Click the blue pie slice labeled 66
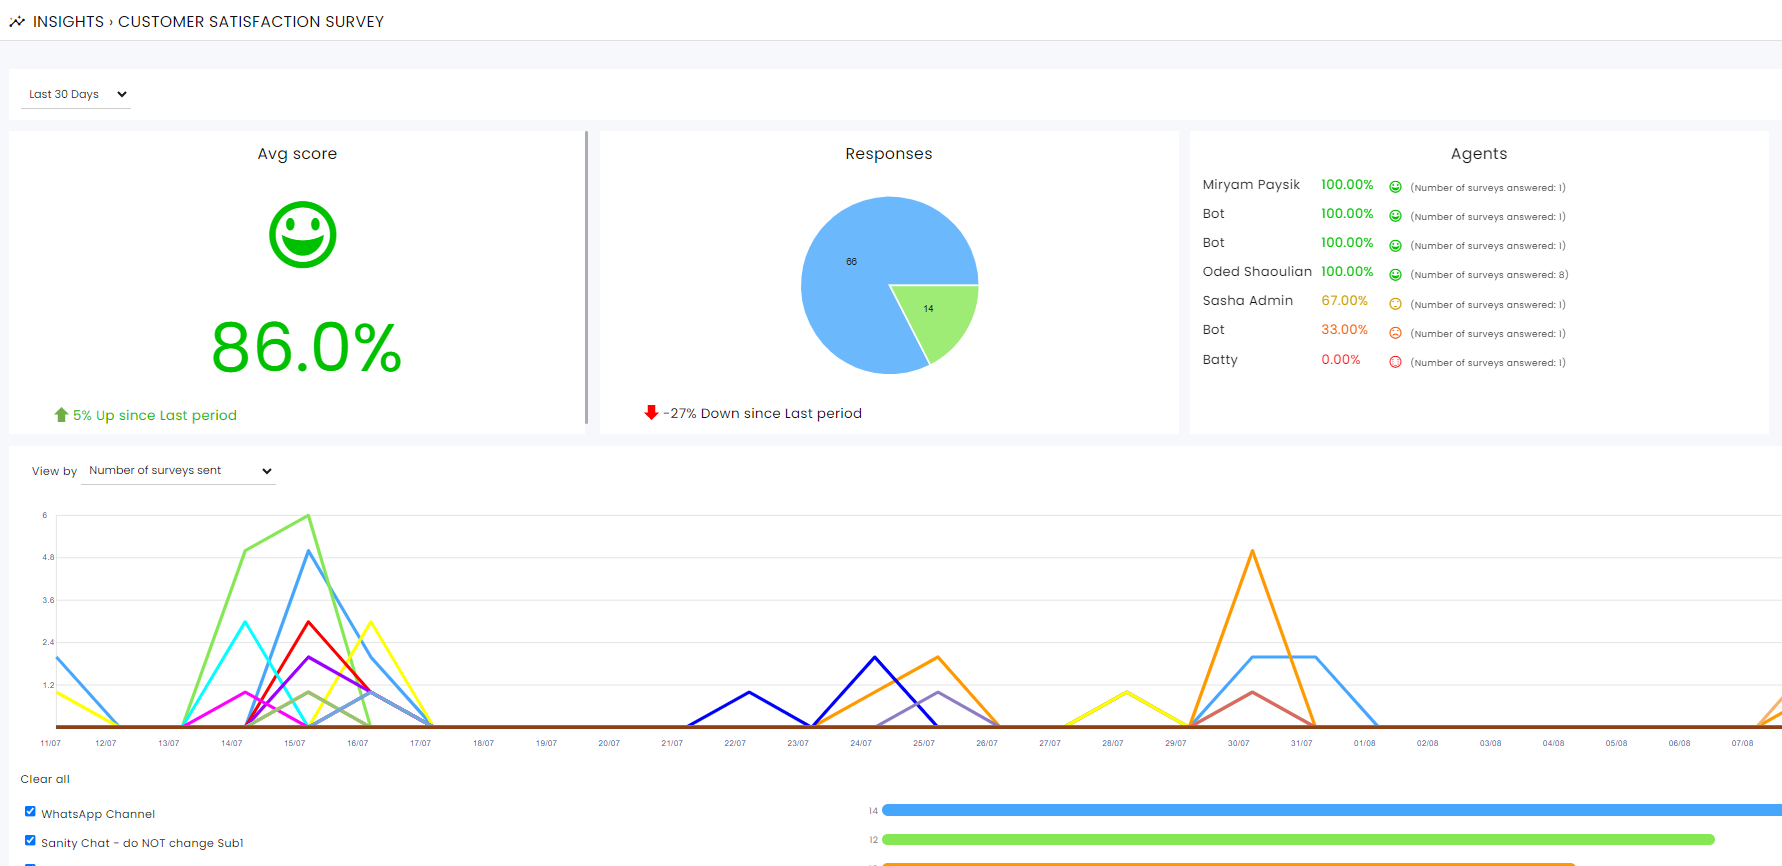1782x866 pixels. (851, 262)
